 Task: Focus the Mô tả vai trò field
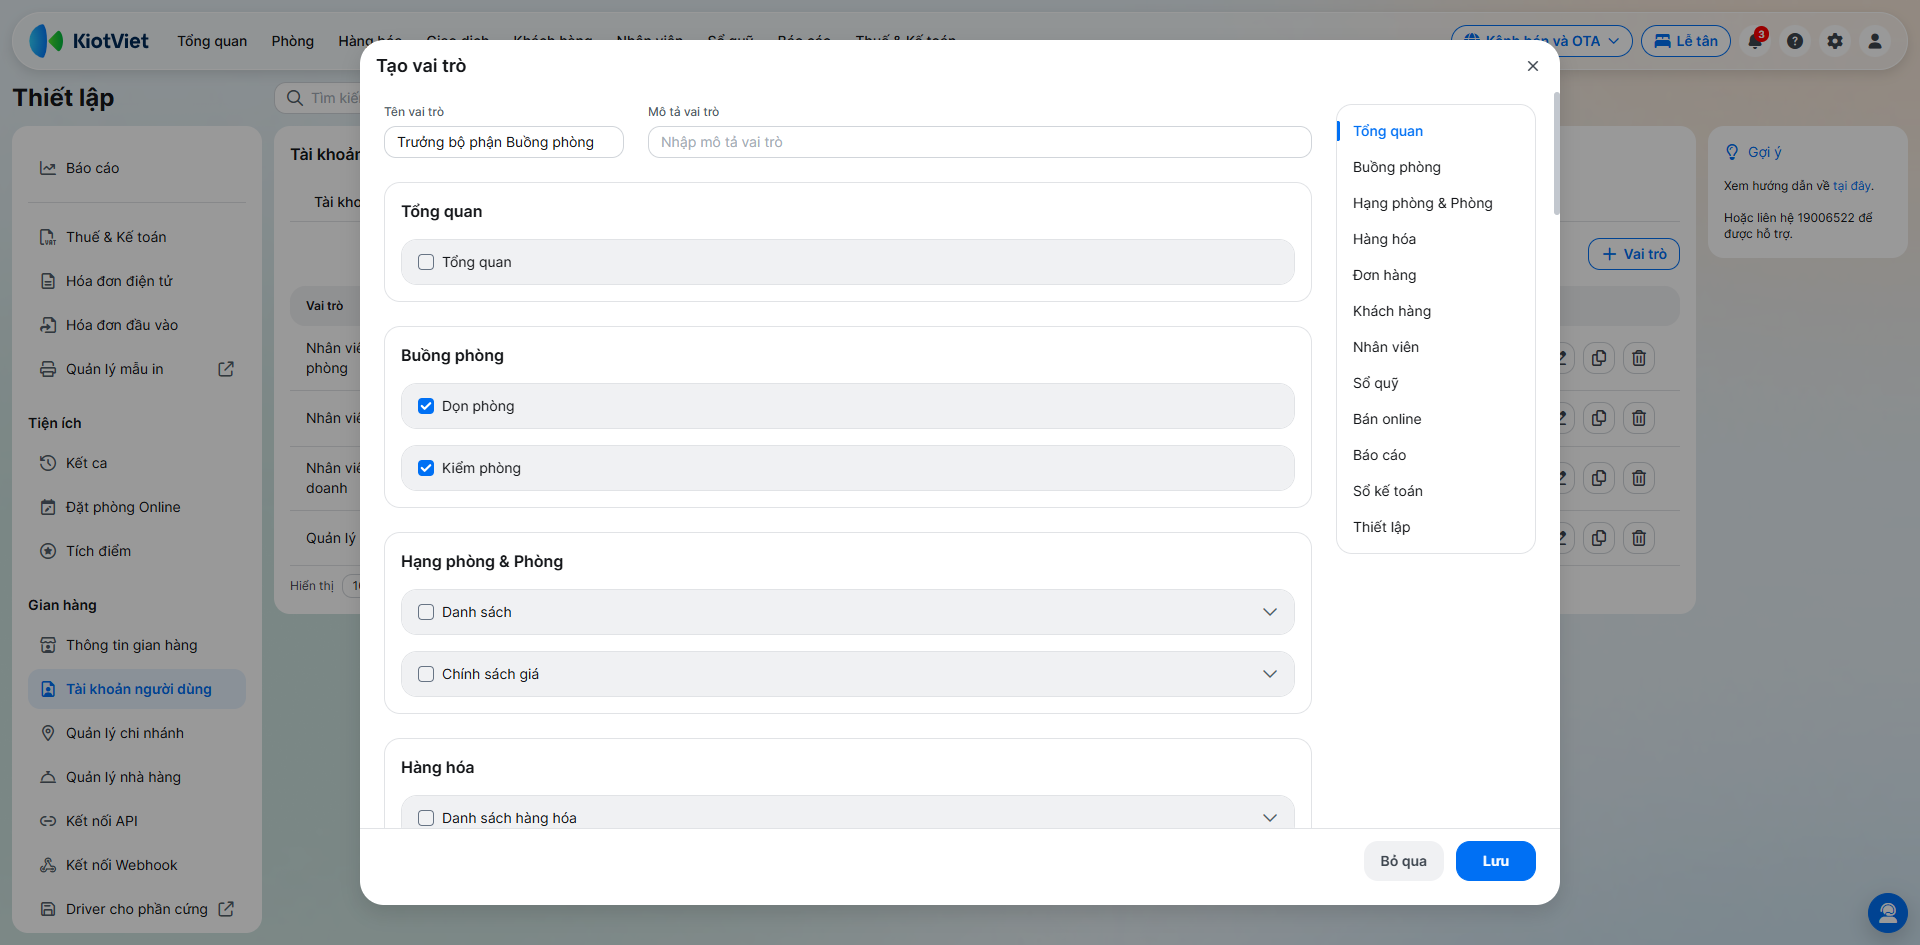tap(980, 142)
